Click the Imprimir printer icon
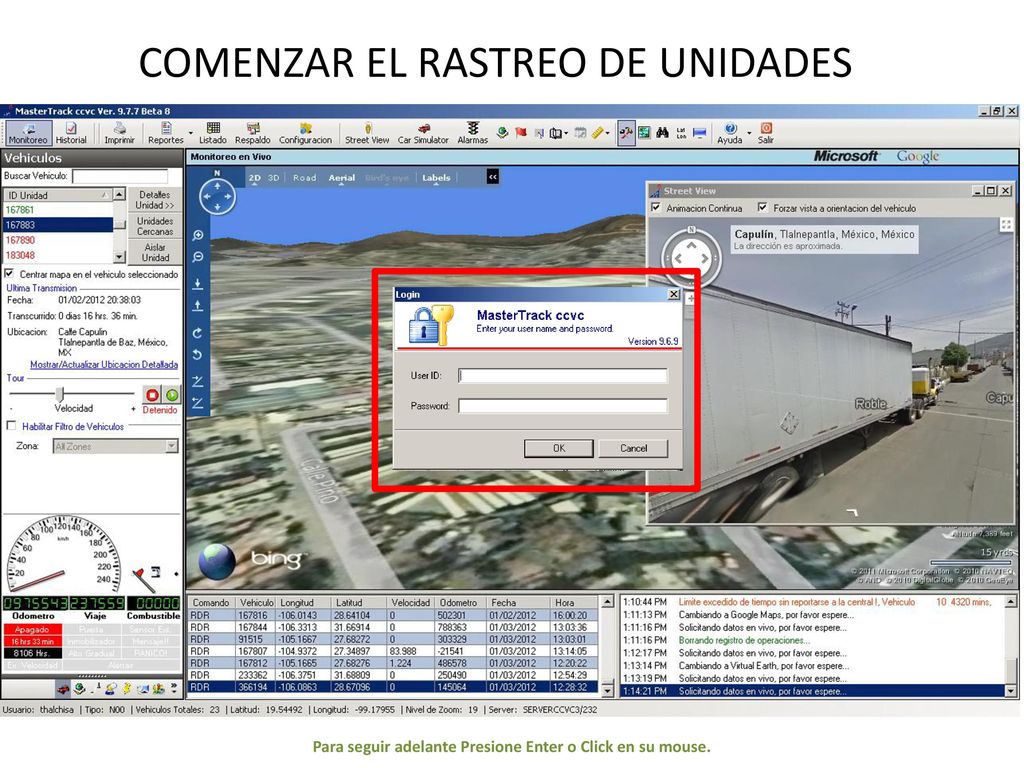 [120, 128]
